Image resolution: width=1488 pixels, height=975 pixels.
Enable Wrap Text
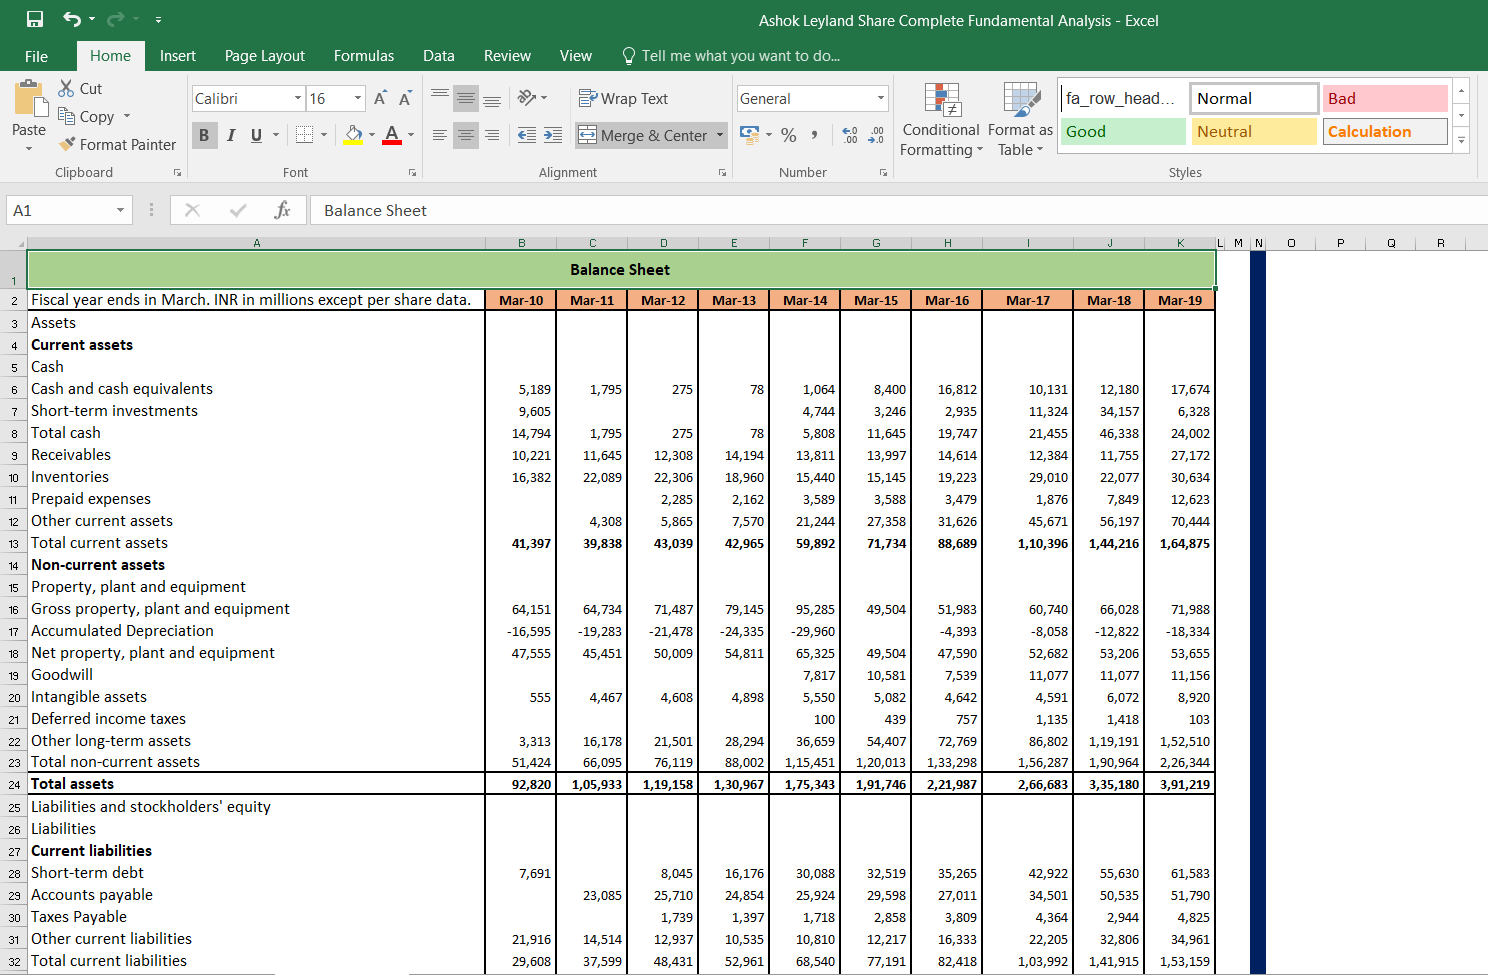(623, 98)
